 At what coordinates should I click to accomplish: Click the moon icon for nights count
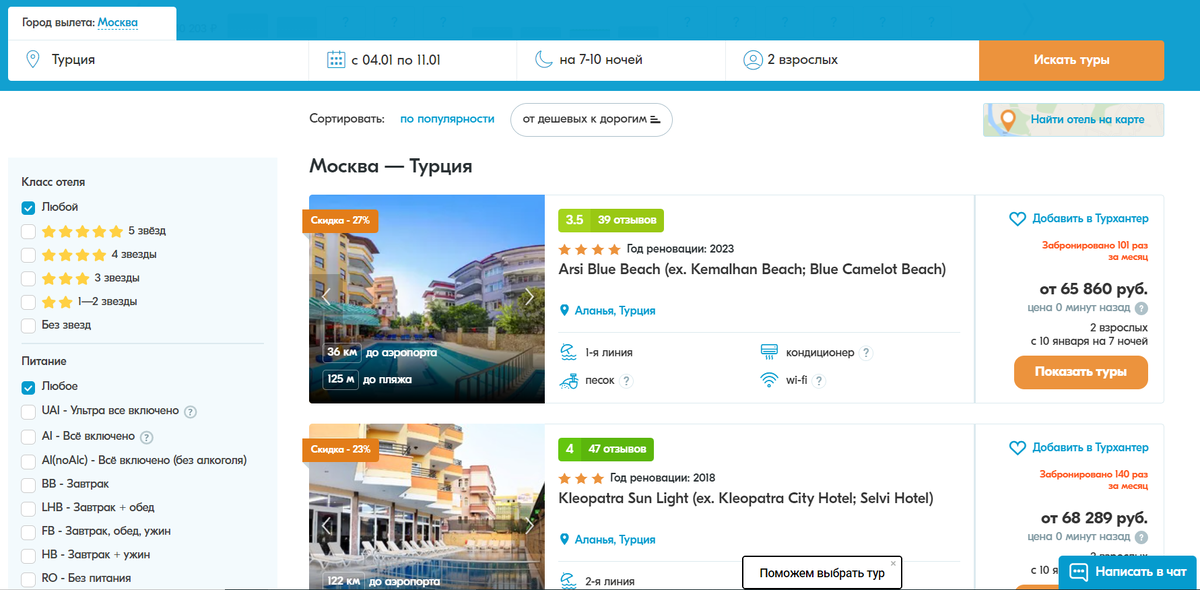[543, 60]
